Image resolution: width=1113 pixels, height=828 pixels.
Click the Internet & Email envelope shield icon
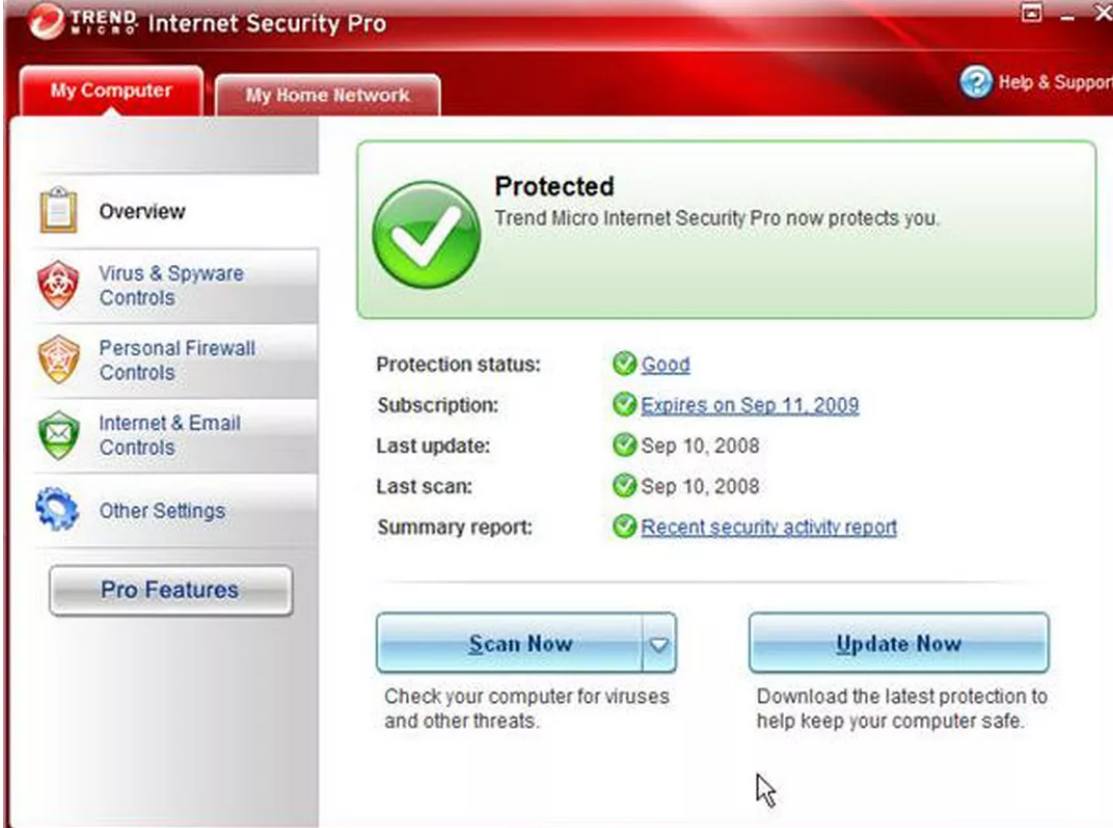click(x=57, y=435)
